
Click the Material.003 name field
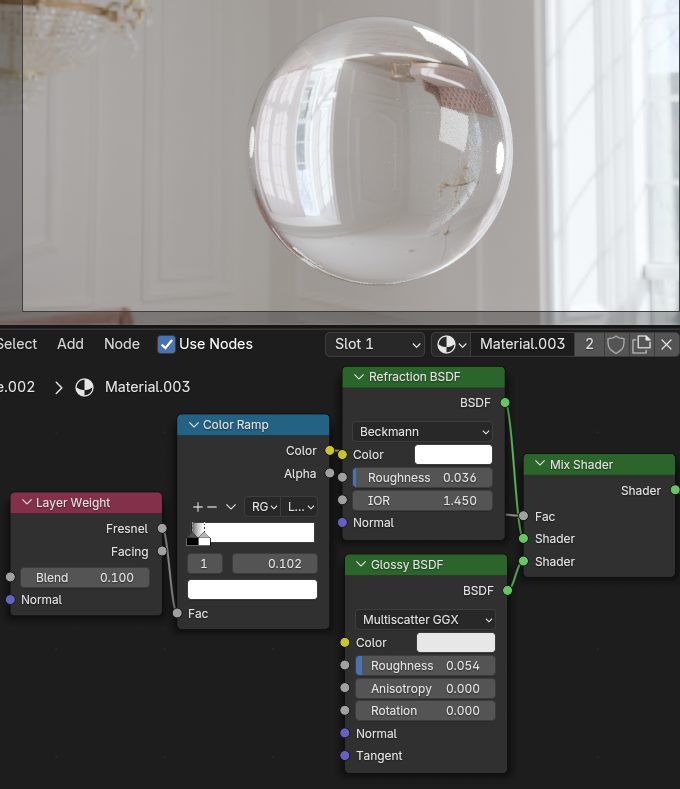point(521,344)
